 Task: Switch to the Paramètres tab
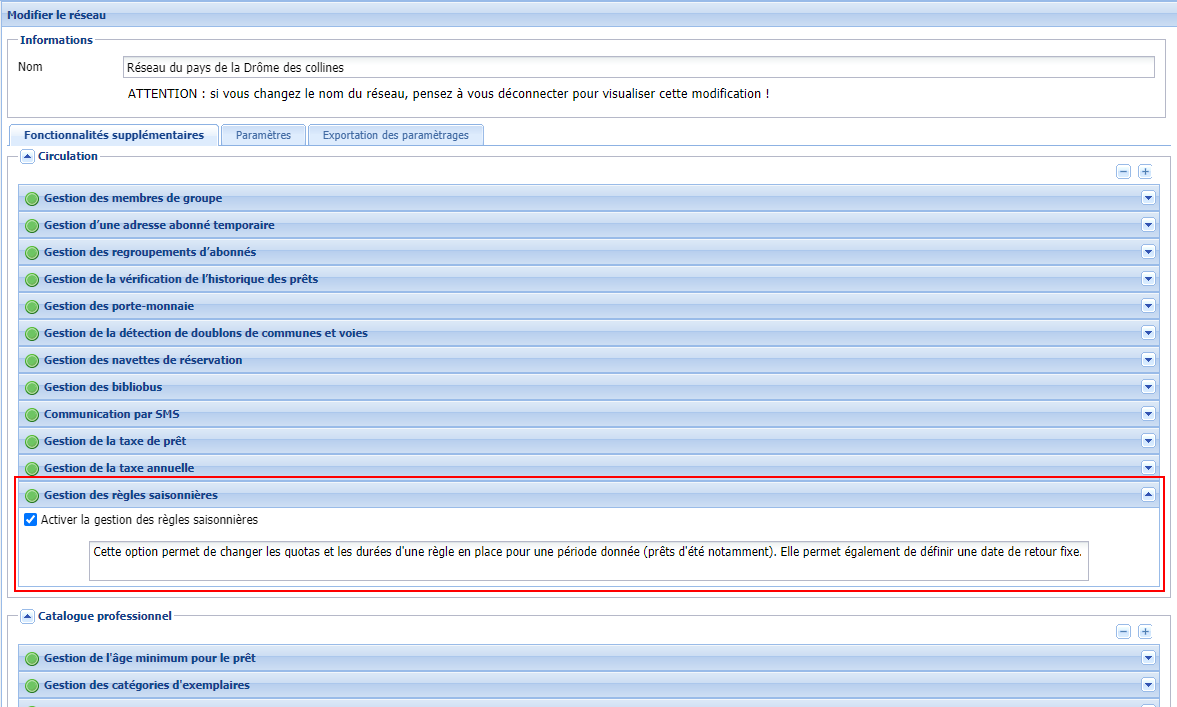point(263,135)
